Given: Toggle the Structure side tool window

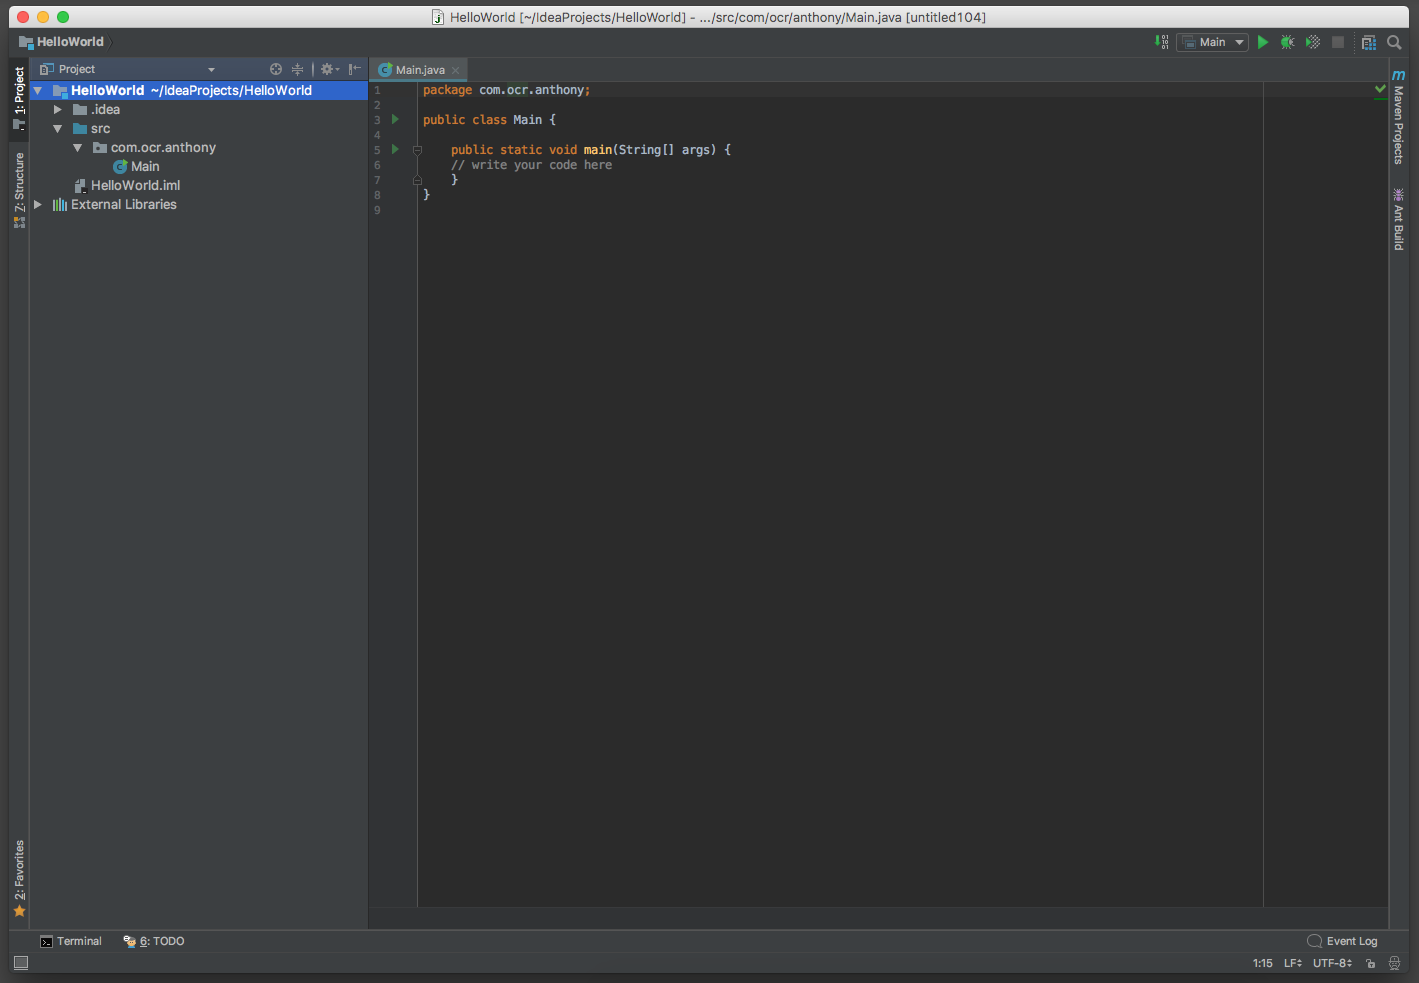Looking at the screenshot, I should click(x=19, y=190).
